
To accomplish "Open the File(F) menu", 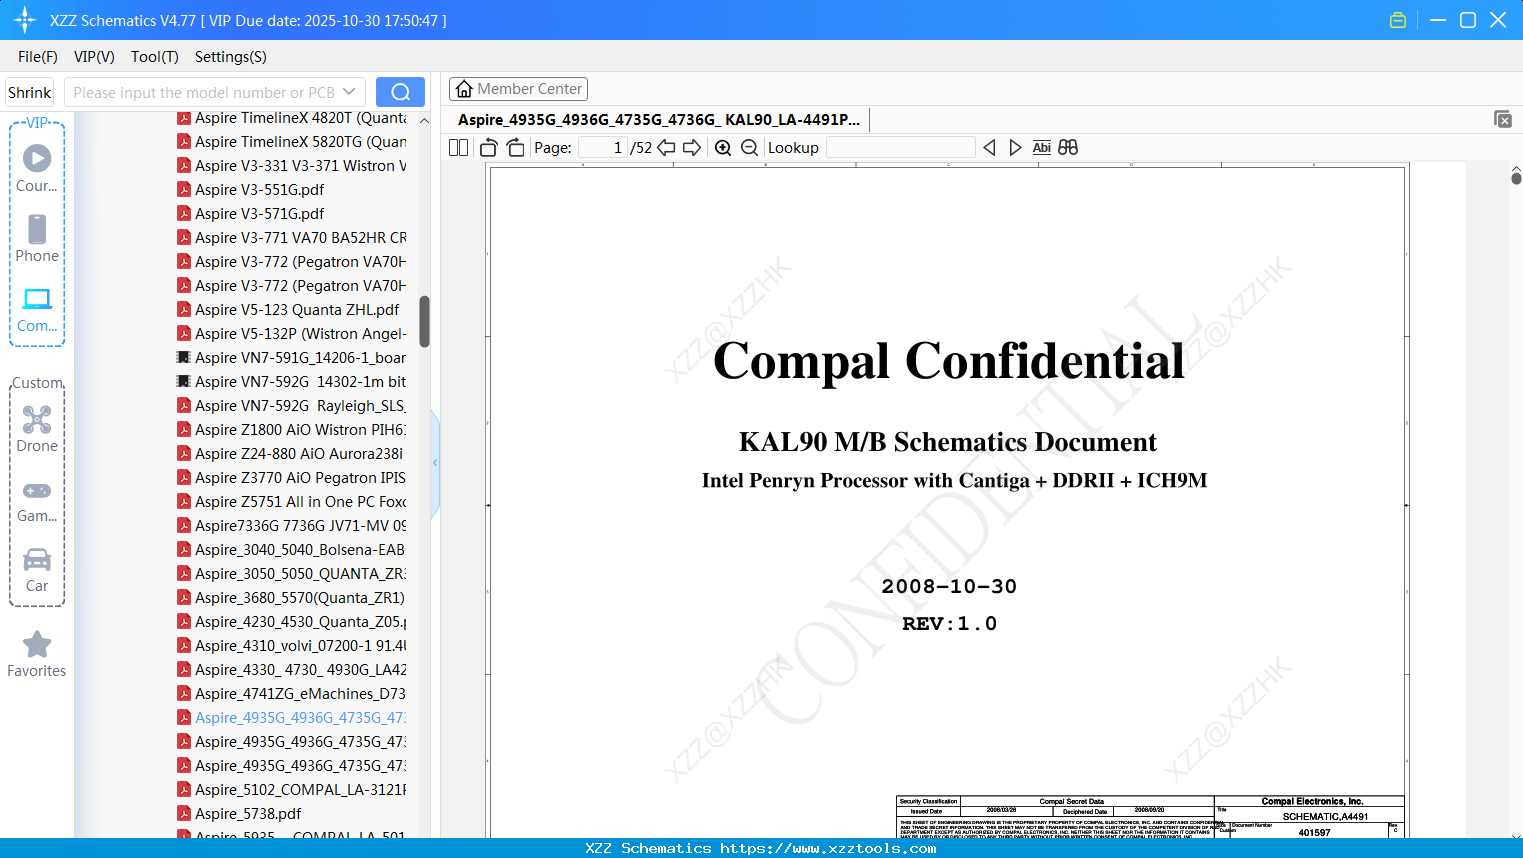I will point(38,57).
